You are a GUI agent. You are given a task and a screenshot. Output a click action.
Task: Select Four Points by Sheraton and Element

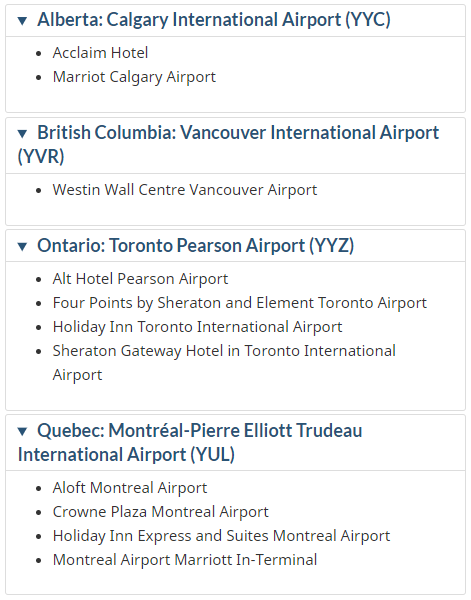(x=240, y=303)
